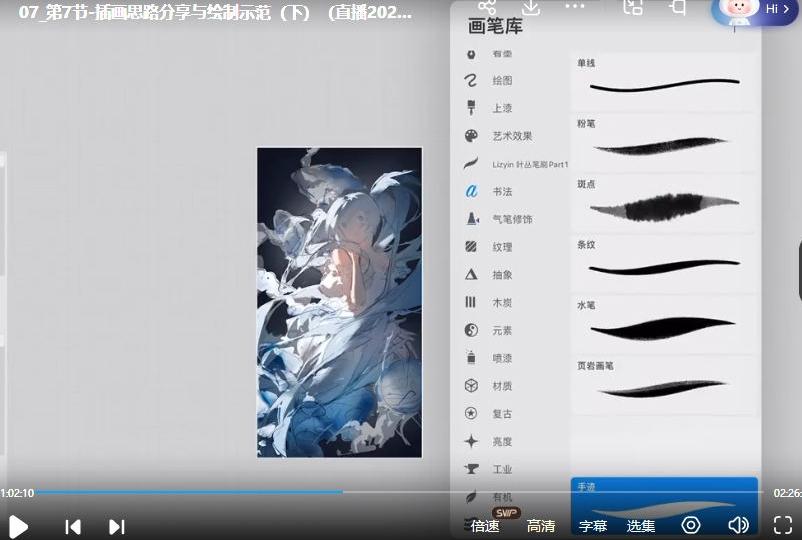Select the 艺术效果 palette icon
This screenshot has height=540, width=802.
pos(471,136)
